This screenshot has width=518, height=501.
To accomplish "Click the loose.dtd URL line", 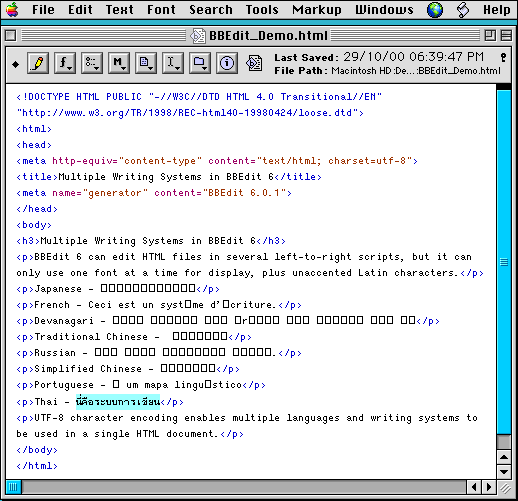I will point(190,113).
